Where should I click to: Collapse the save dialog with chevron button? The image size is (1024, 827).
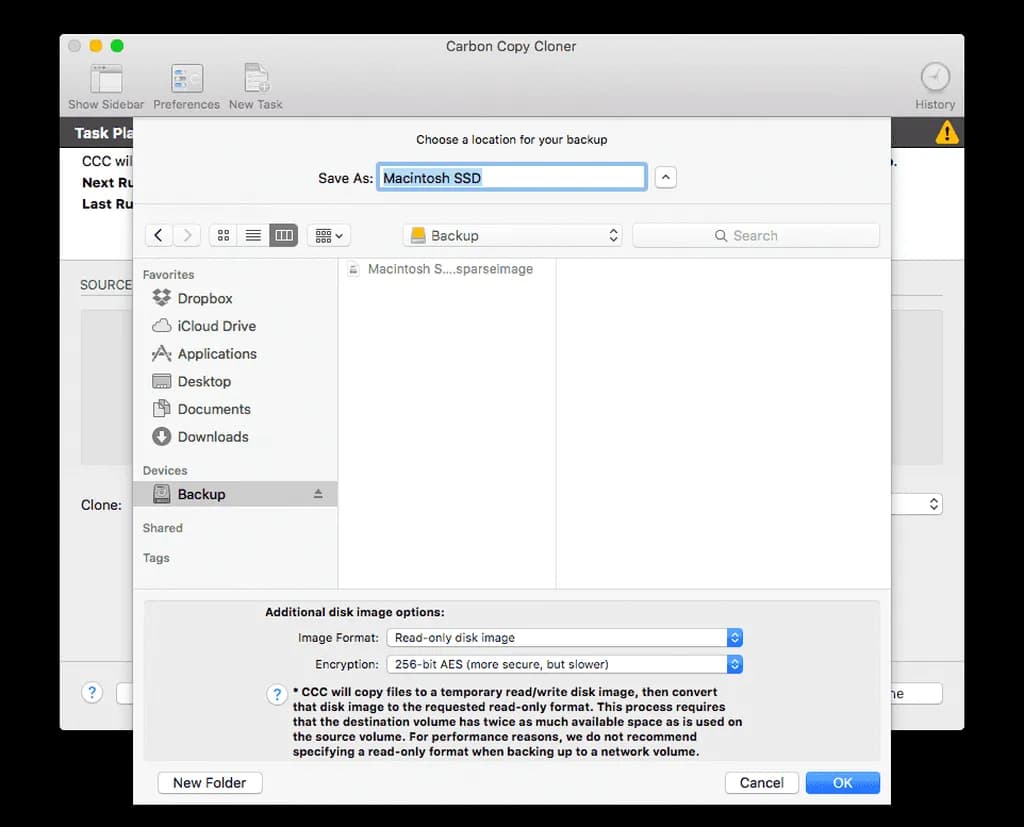coord(666,178)
